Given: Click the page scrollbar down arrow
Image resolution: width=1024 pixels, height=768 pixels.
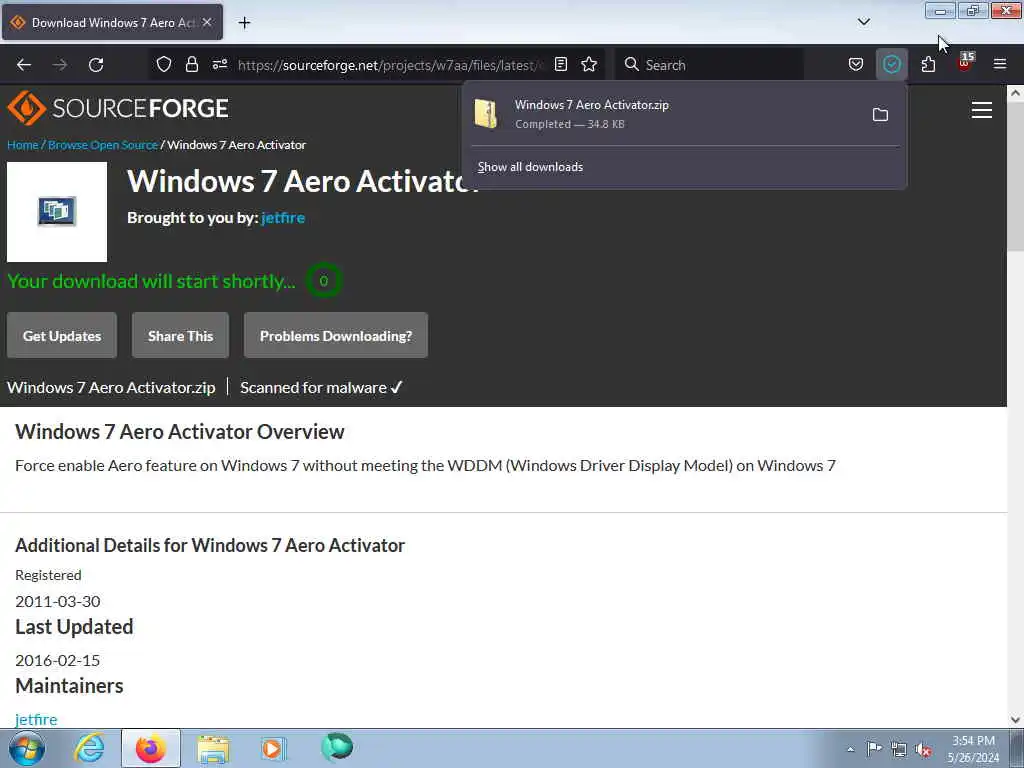Looking at the screenshot, I should (x=1016, y=720).
